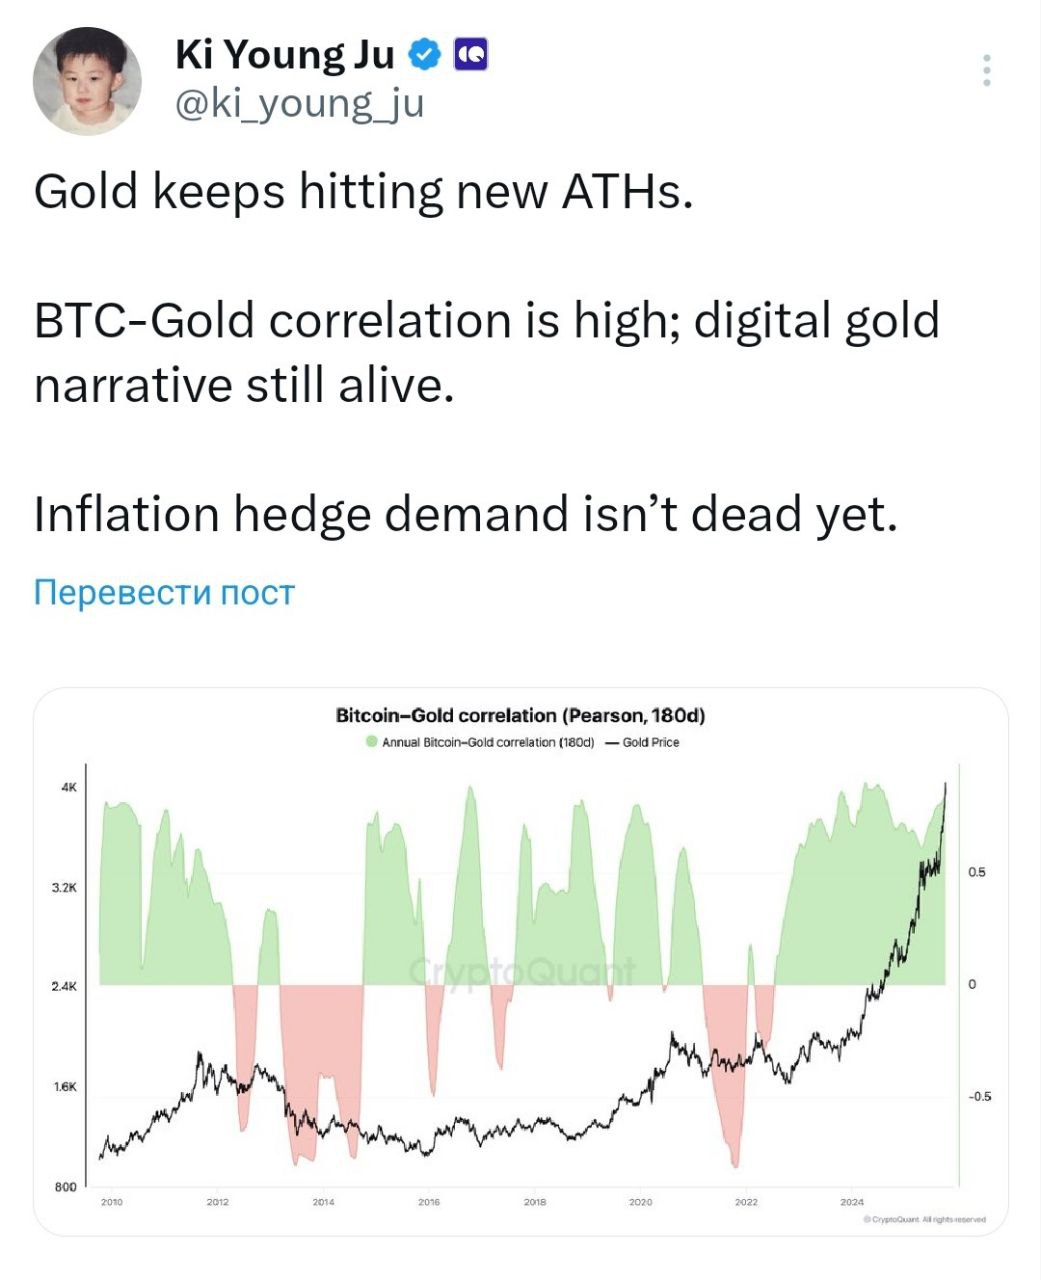Click the text line Gold keeps hitting new ATHs
Viewport: 1041px width, 1280px height.
pyautogui.click(x=363, y=191)
